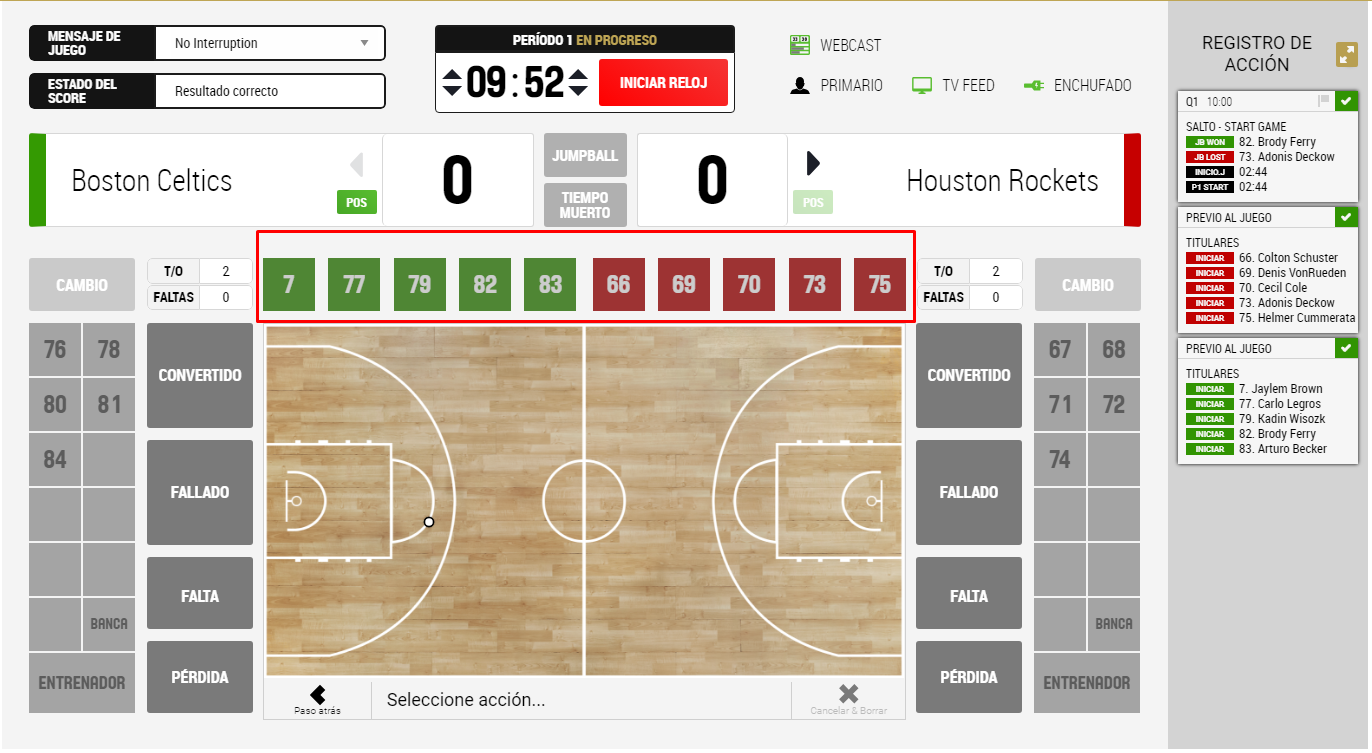
Task: Click Boston Convertido button
Action: [x=200, y=375]
